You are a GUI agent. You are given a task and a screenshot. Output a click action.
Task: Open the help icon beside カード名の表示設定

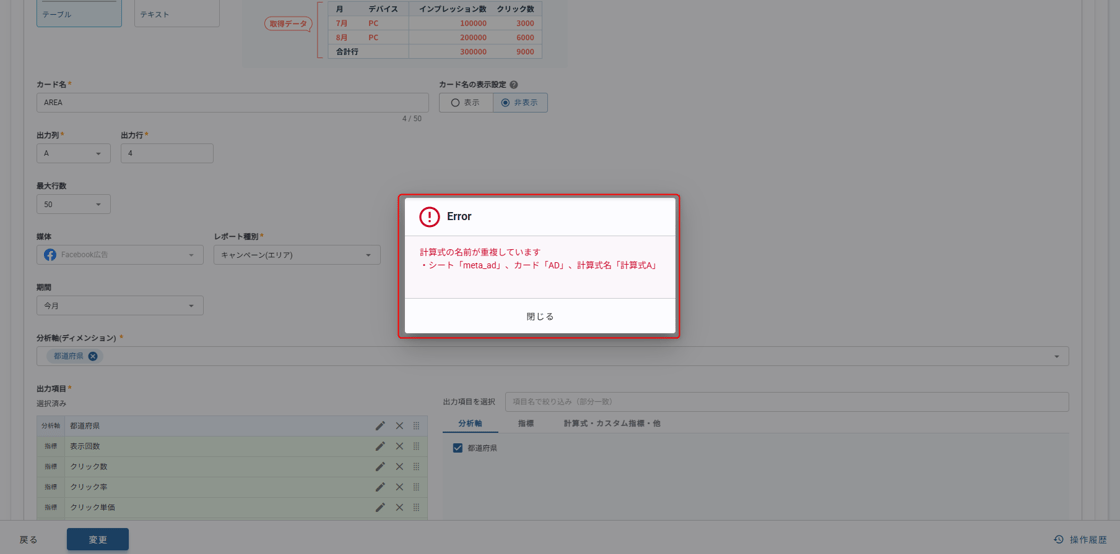coord(514,84)
